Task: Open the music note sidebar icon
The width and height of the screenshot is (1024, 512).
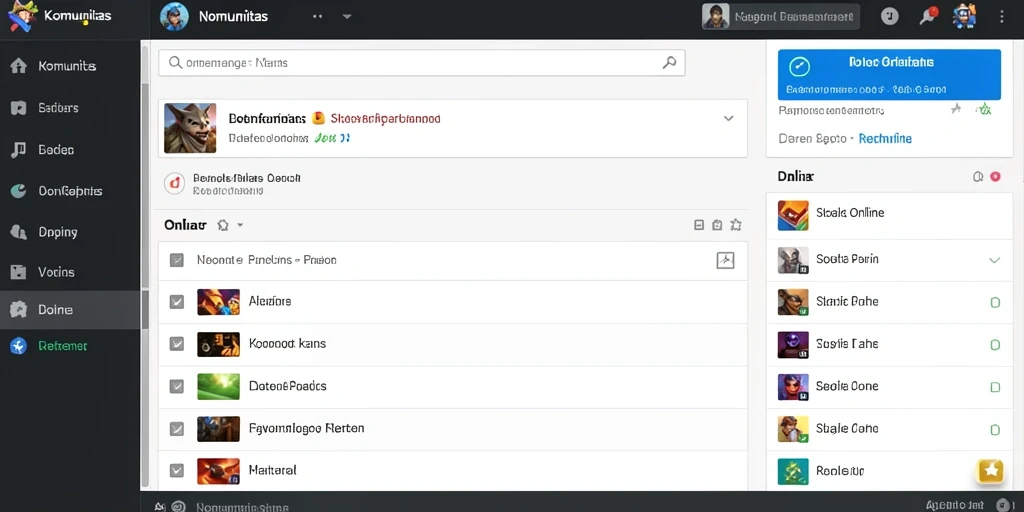Action: [x=18, y=150]
